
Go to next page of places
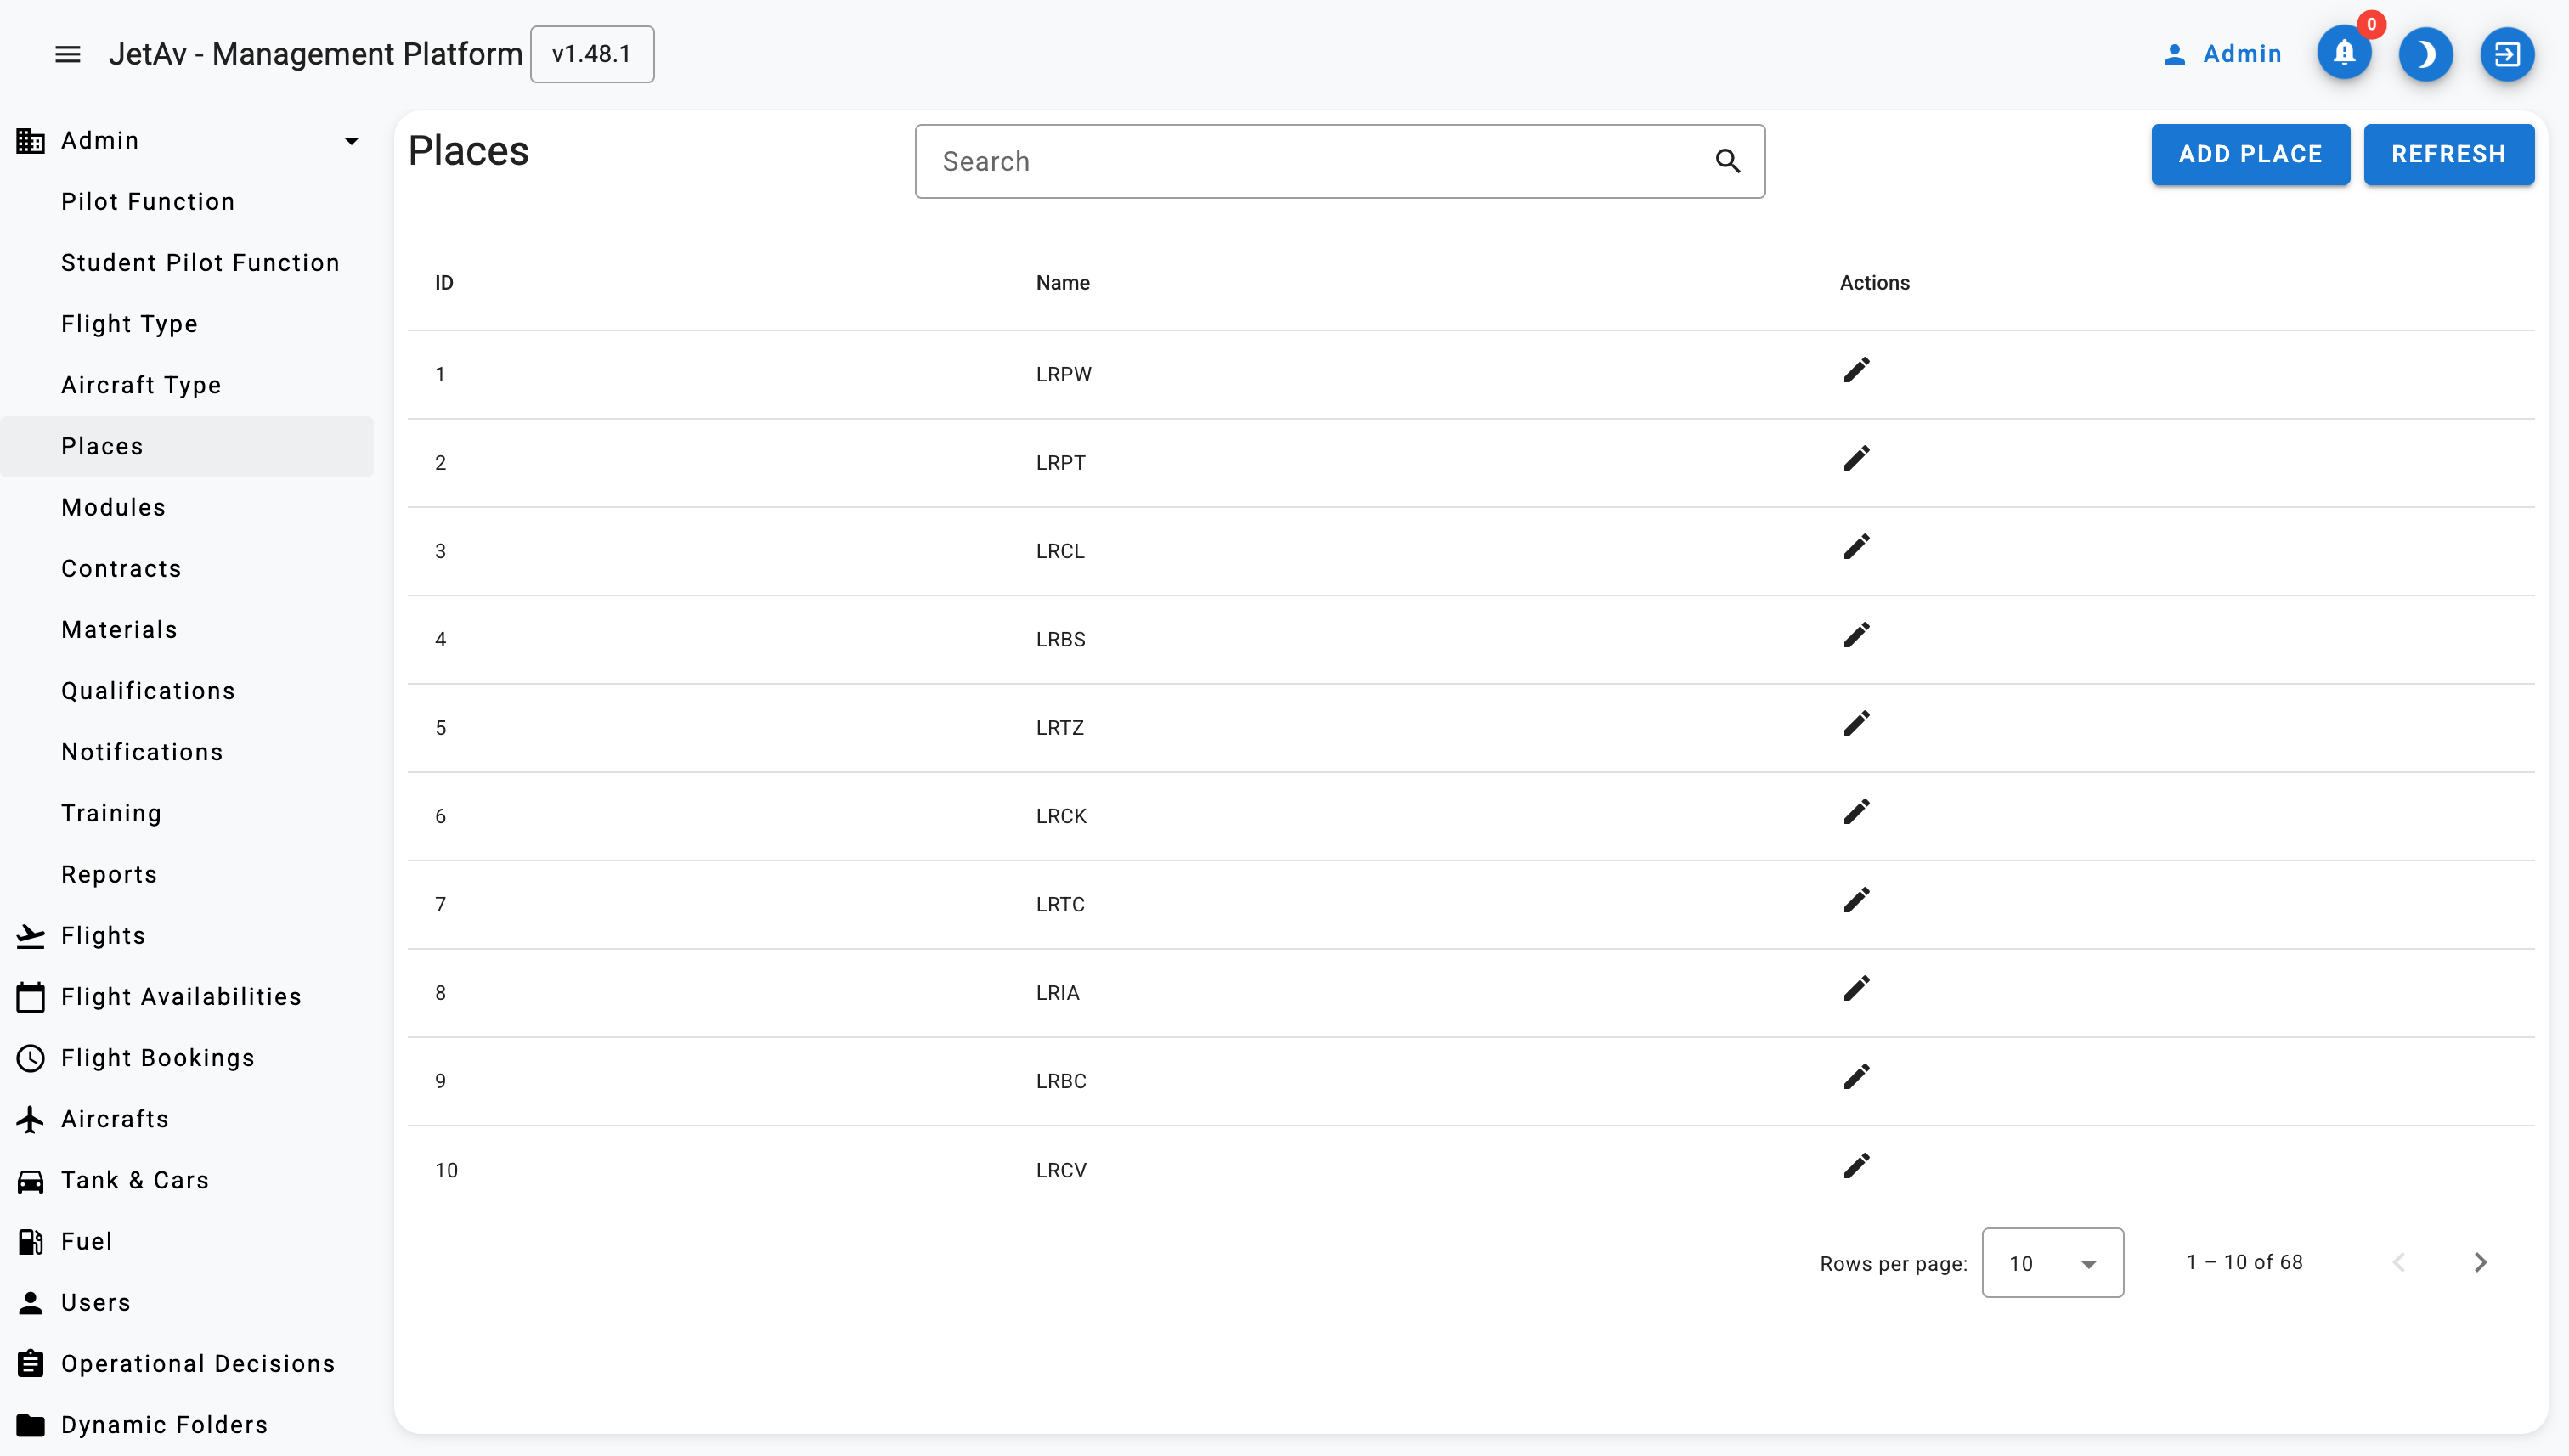click(x=2480, y=1263)
